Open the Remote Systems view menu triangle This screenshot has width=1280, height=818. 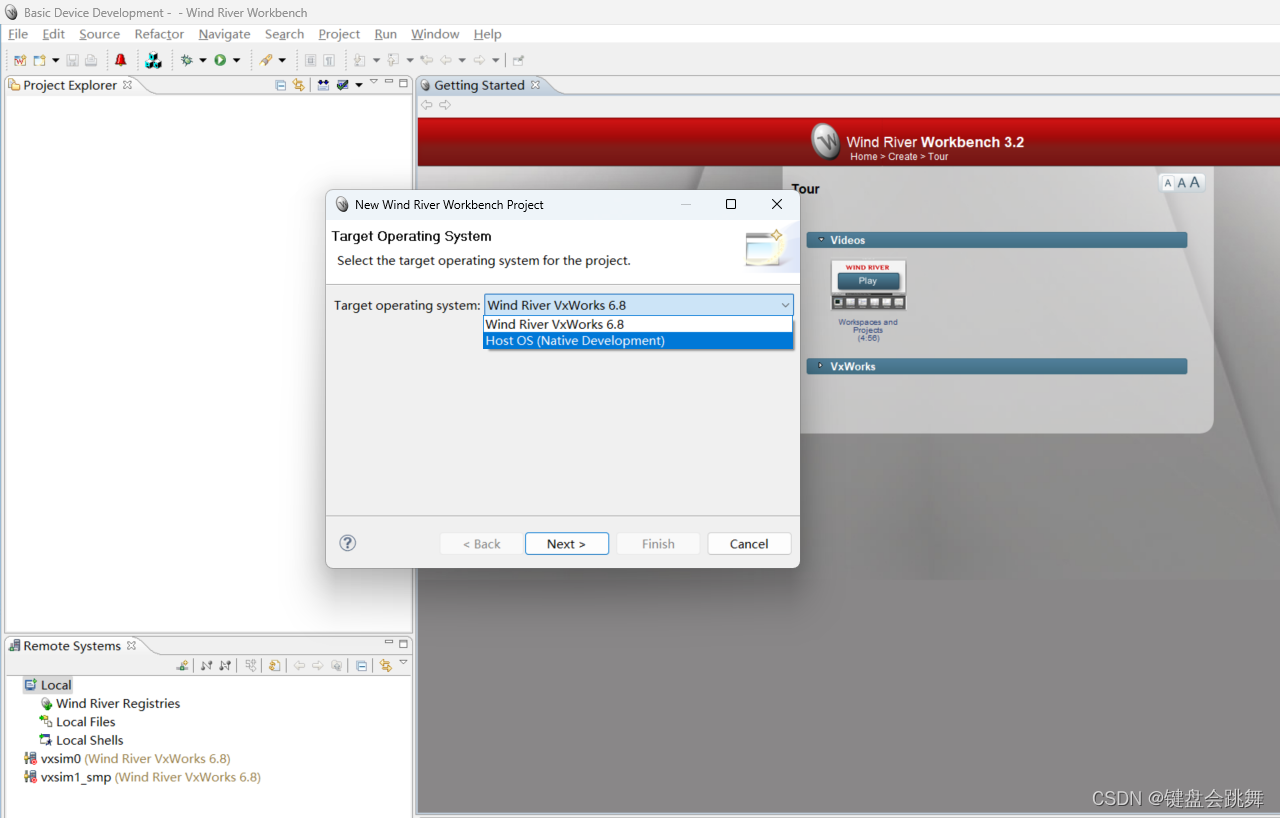pos(403,662)
